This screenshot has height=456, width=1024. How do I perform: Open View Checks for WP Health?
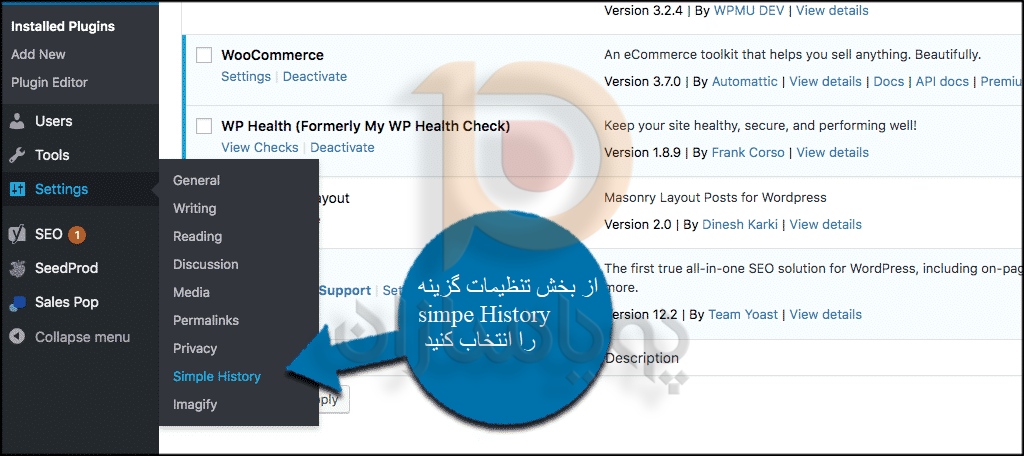[x=260, y=148]
